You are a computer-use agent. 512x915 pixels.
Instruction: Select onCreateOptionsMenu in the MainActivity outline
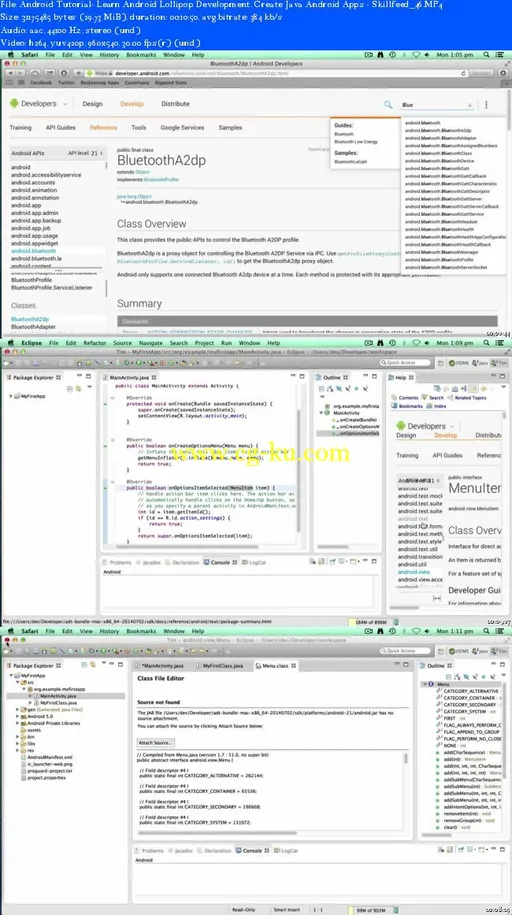point(356,427)
